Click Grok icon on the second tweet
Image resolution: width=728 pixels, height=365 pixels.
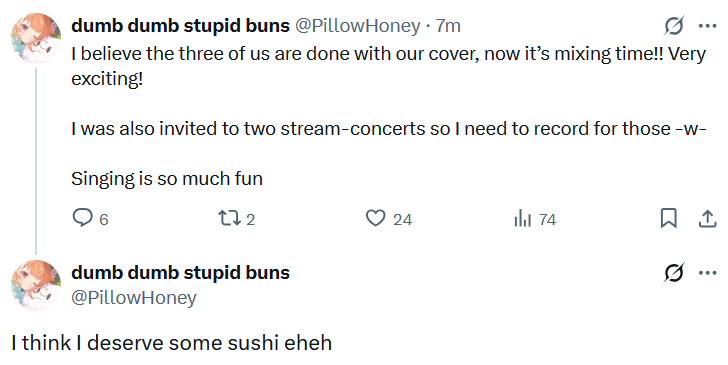click(x=673, y=273)
